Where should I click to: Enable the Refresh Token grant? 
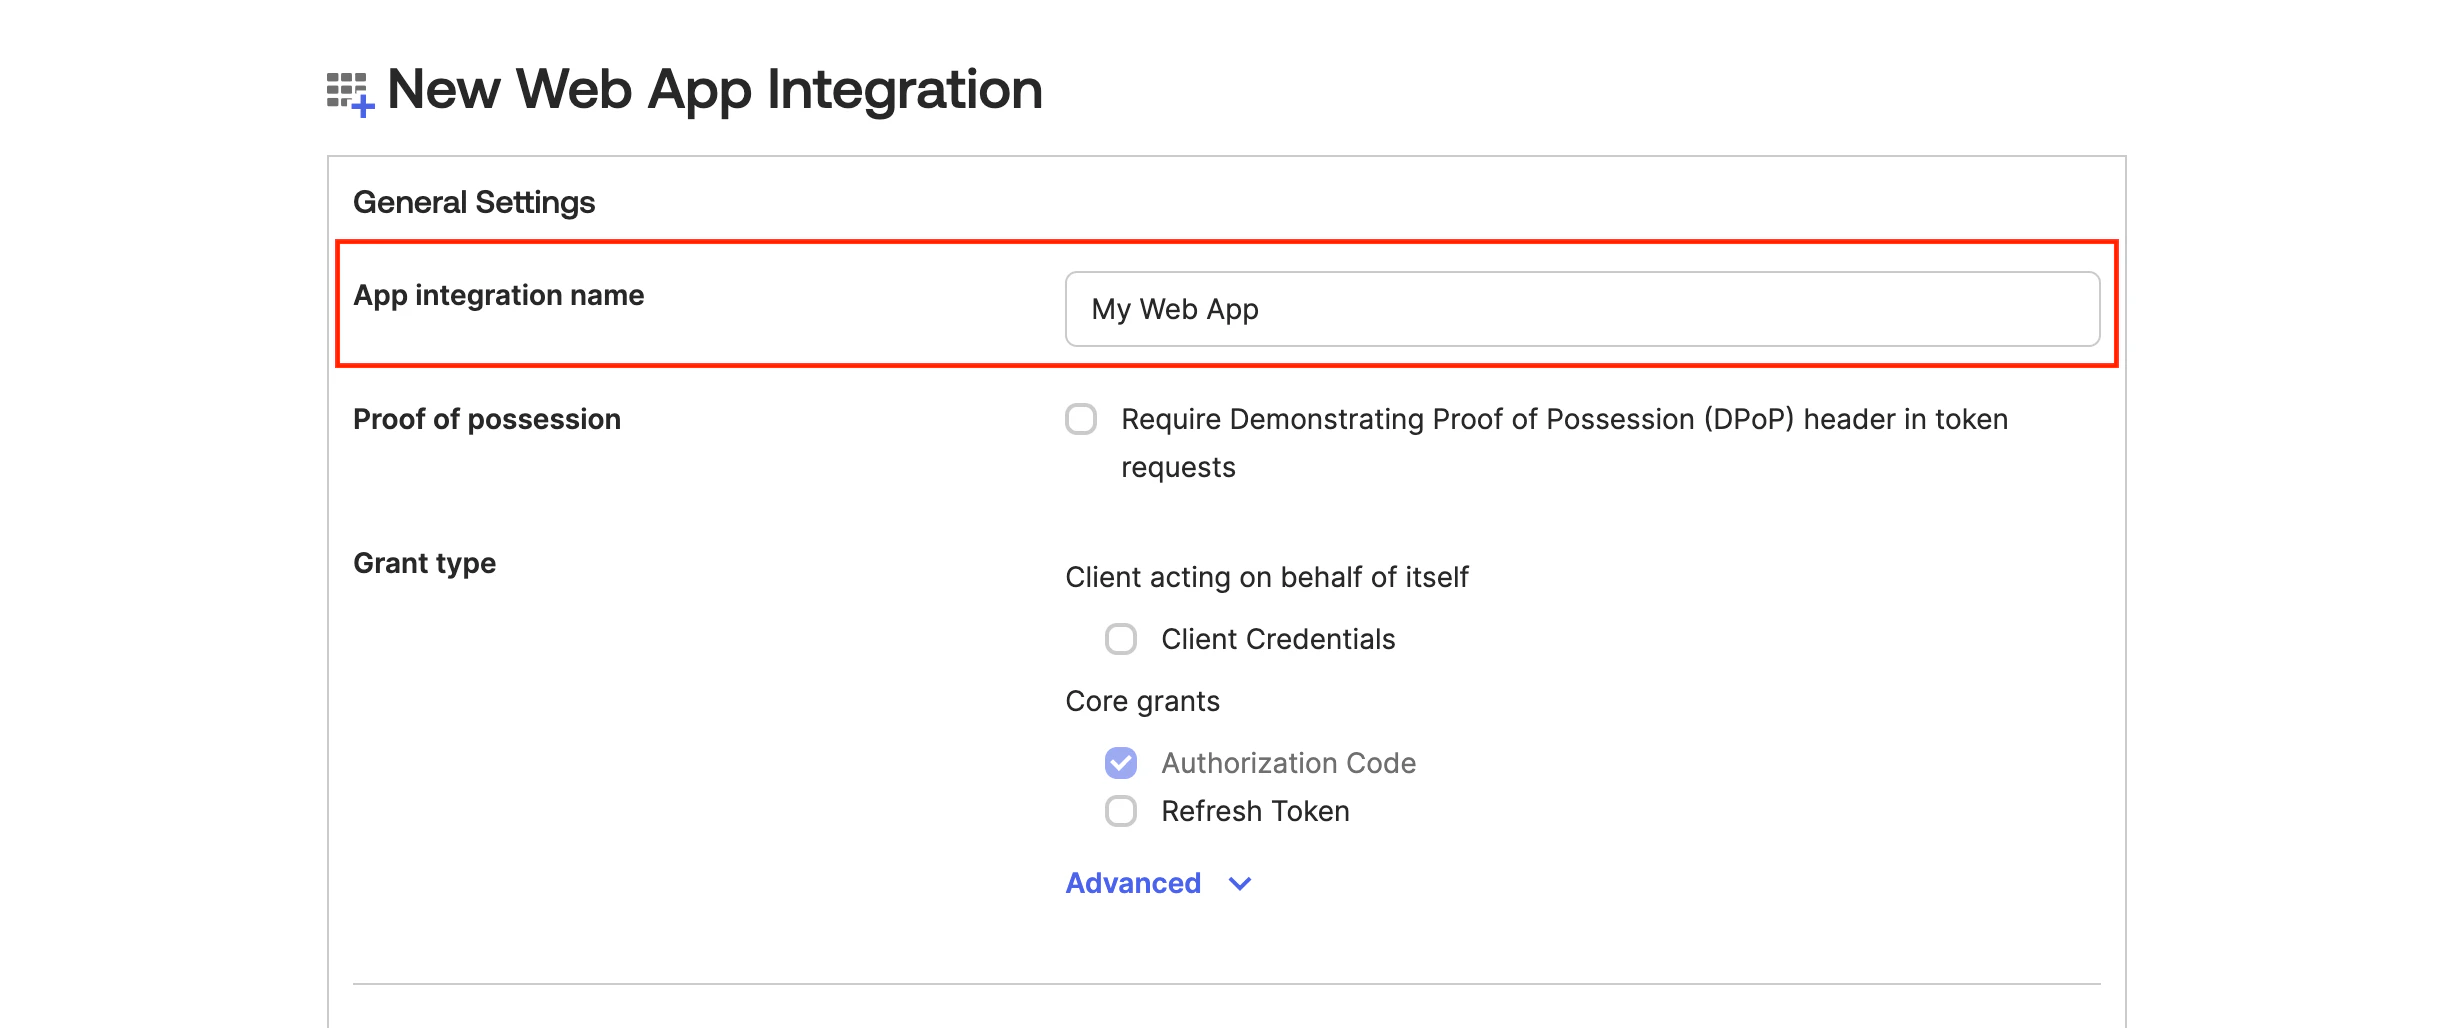pos(1120,812)
